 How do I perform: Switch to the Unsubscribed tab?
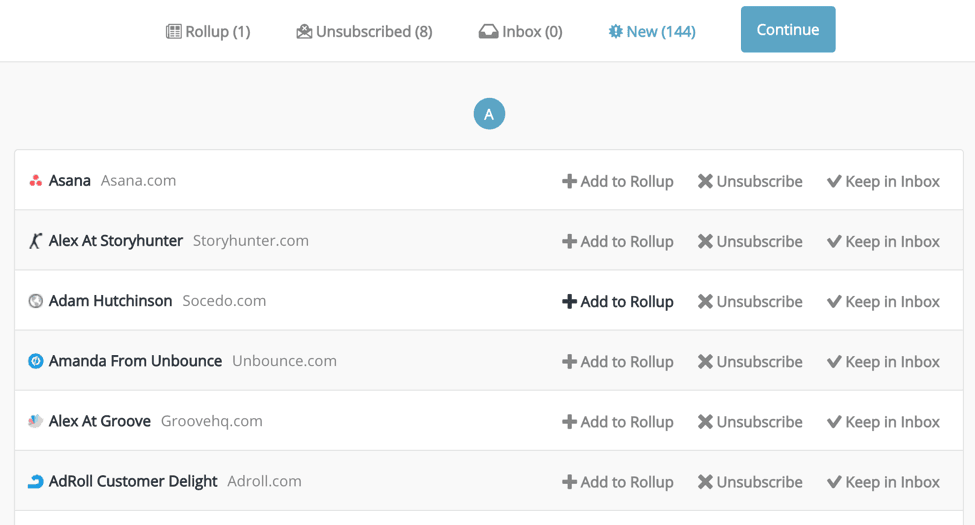[x=364, y=32]
